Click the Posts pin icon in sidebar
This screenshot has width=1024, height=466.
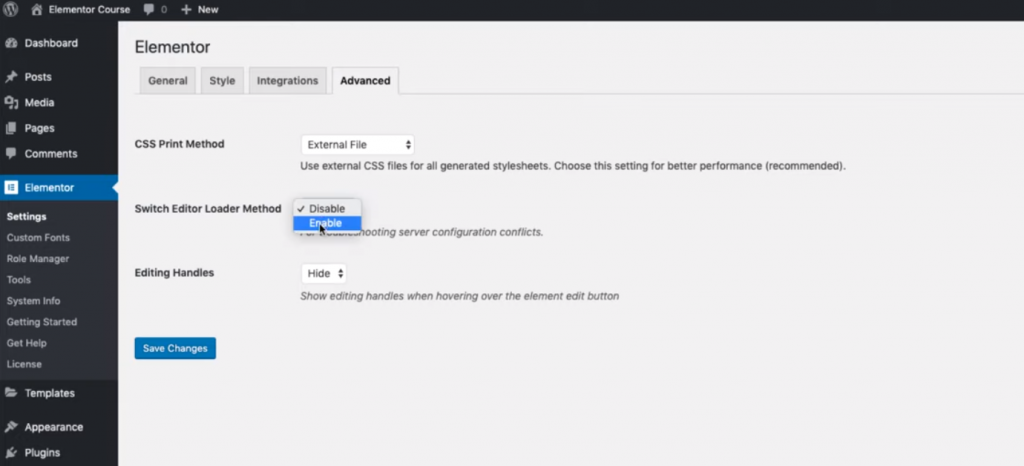(x=11, y=77)
